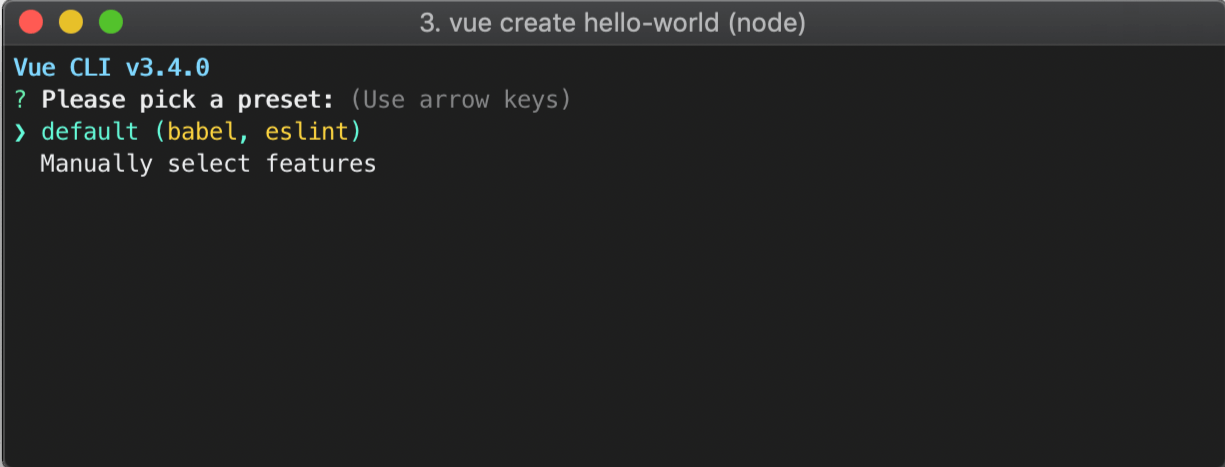Image resolution: width=1225 pixels, height=467 pixels.
Task: Select the default (babel, eslint) preset
Action: click(201, 132)
